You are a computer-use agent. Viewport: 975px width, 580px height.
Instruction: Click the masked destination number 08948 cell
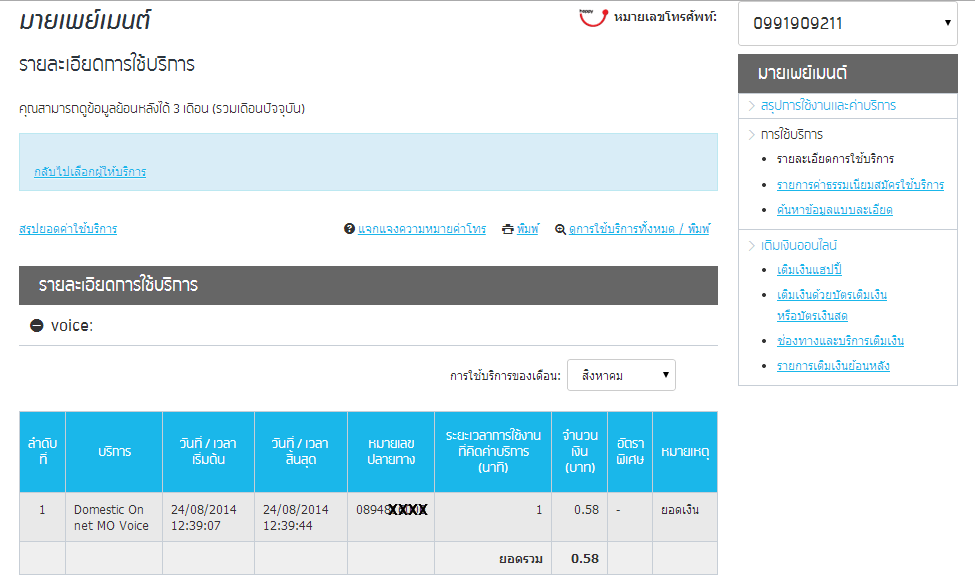(x=390, y=517)
